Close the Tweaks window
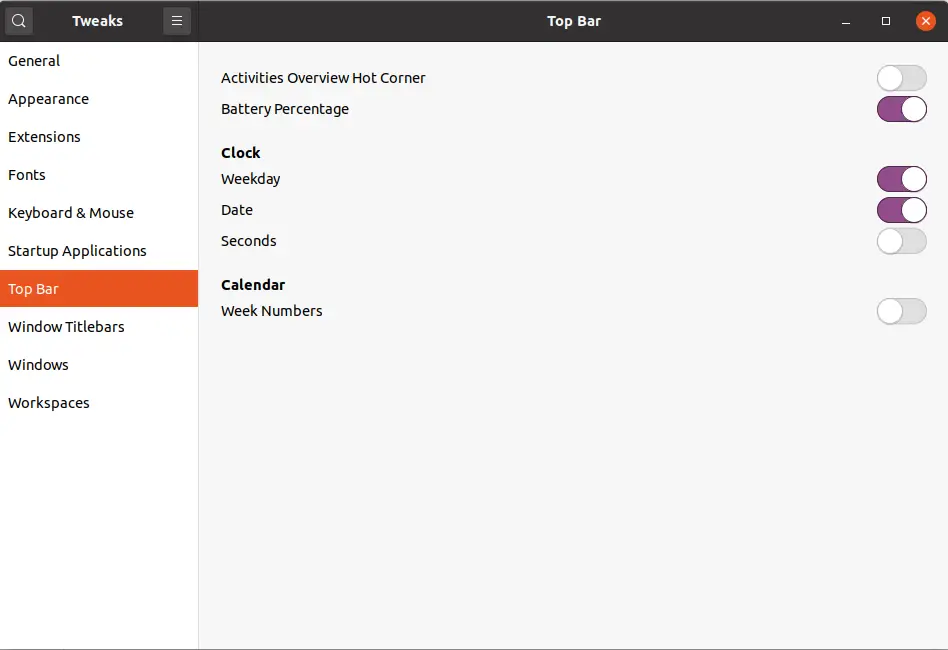 (926, 21)
